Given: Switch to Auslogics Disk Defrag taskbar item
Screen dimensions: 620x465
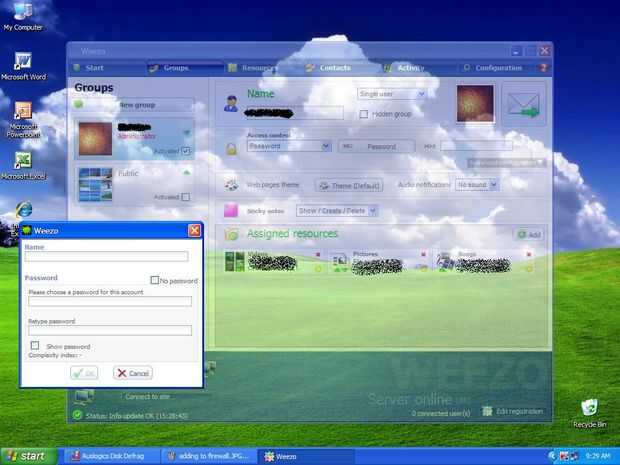Looking at the screenshot, I should click(x=110, y=456).
